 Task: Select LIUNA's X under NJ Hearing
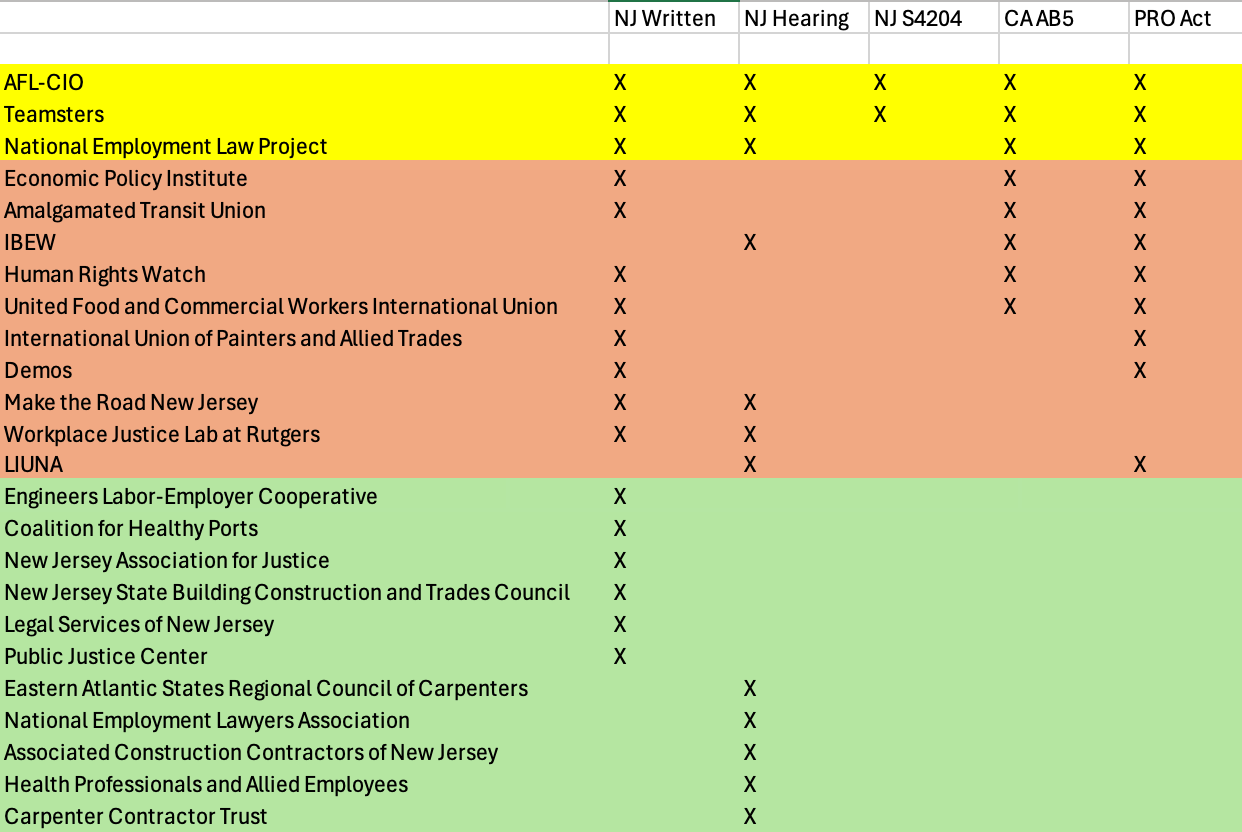coord(750,464)
